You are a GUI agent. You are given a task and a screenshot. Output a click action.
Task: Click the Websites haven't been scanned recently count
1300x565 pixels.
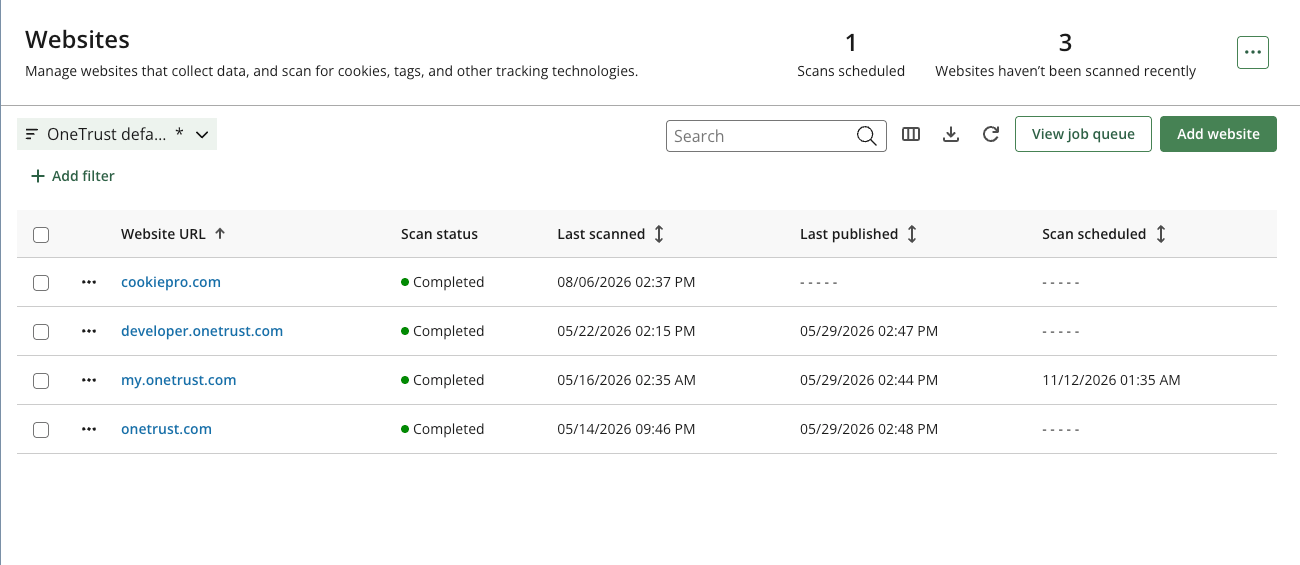[x=1065, y=43]
